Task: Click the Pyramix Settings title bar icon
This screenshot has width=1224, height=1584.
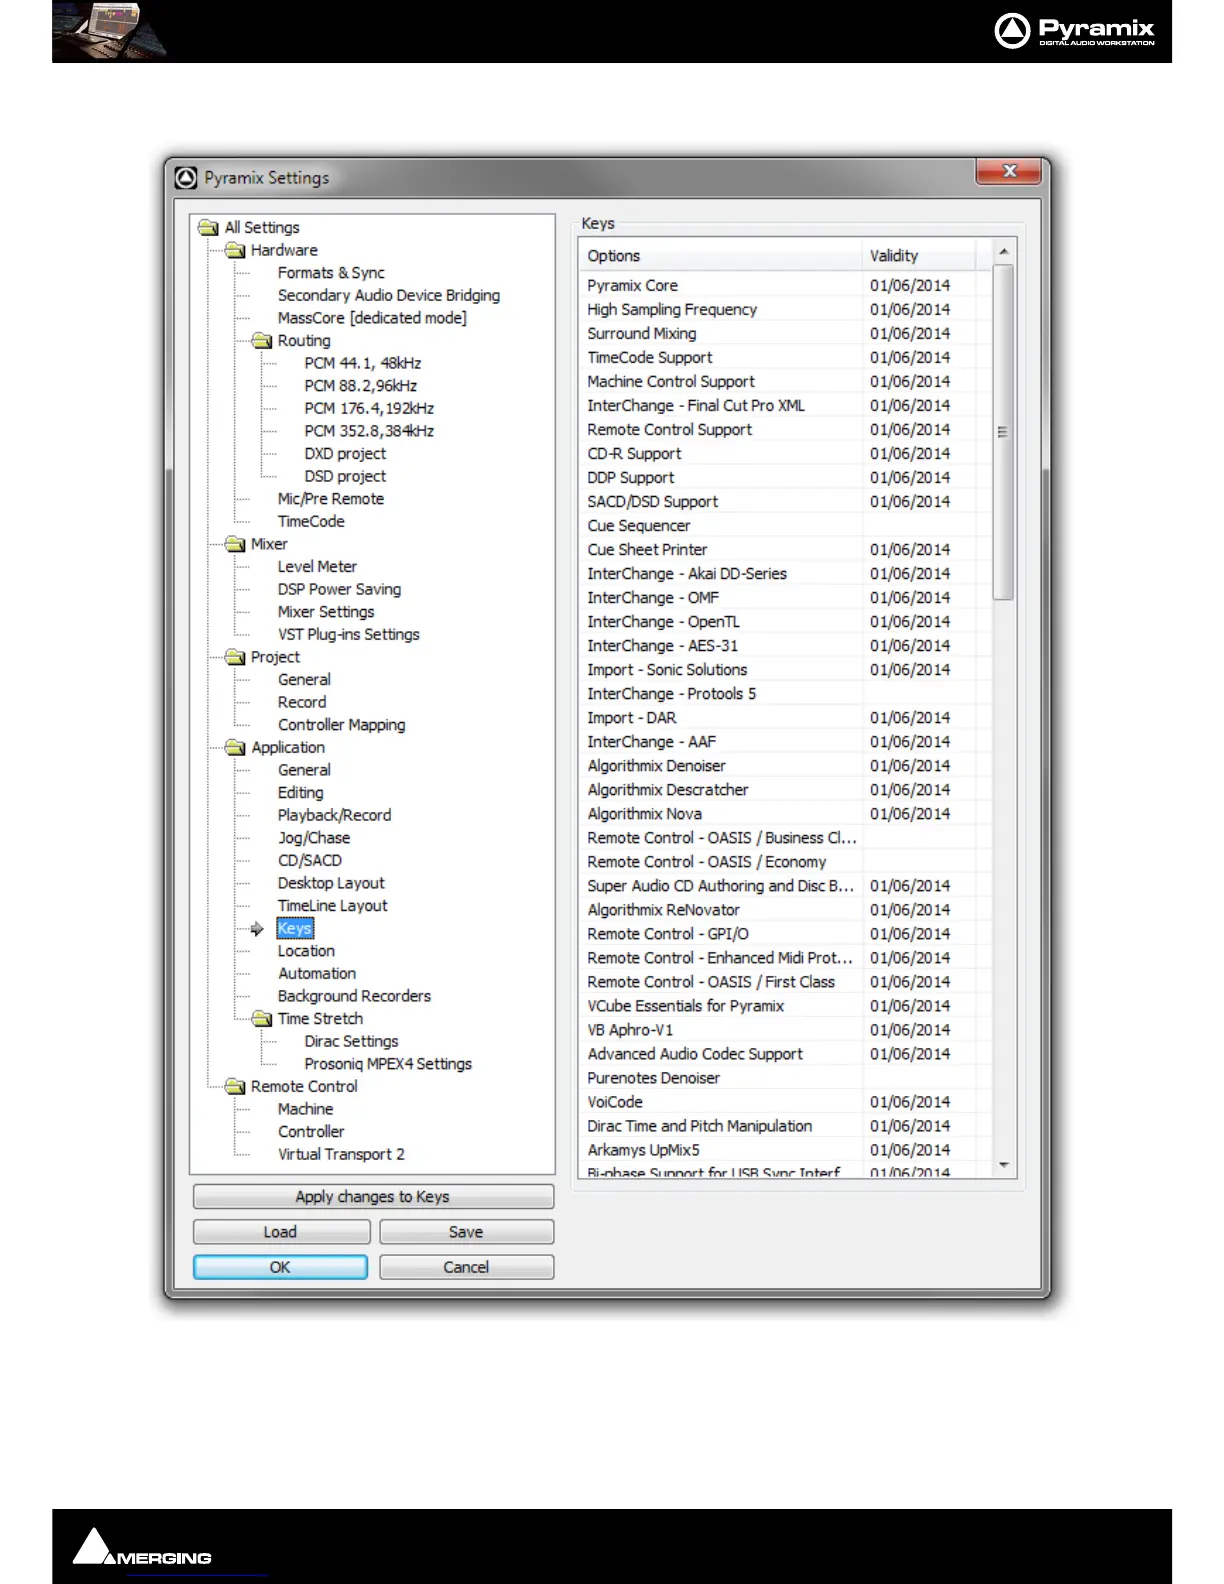Action: pyautogui.click(x=186, y=178)
